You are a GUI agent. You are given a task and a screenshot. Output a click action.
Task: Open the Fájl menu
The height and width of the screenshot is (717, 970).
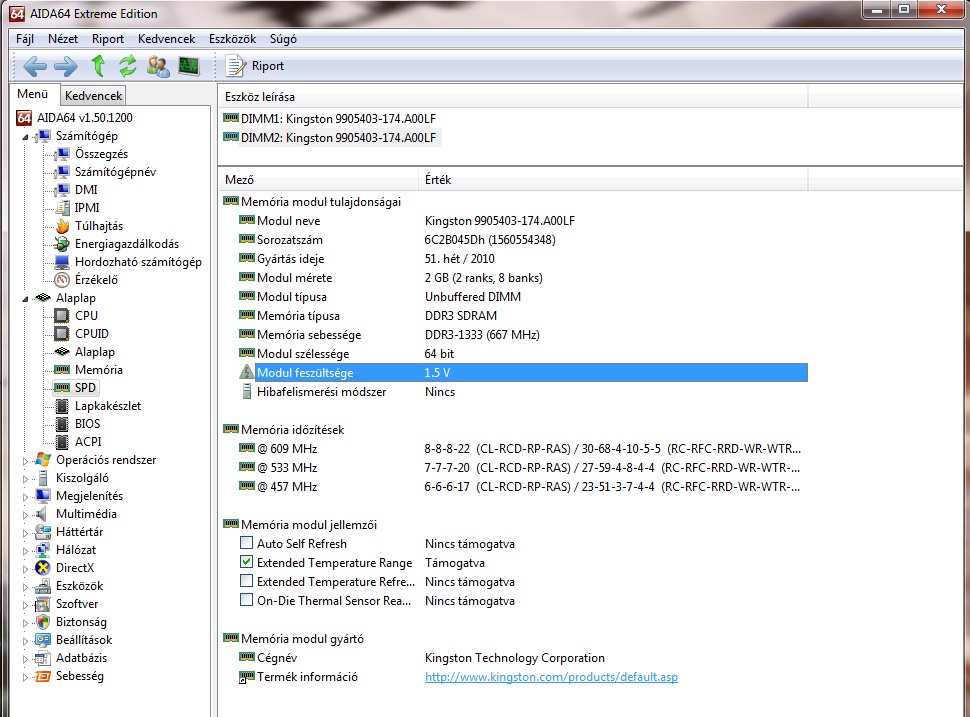(25, 38)
